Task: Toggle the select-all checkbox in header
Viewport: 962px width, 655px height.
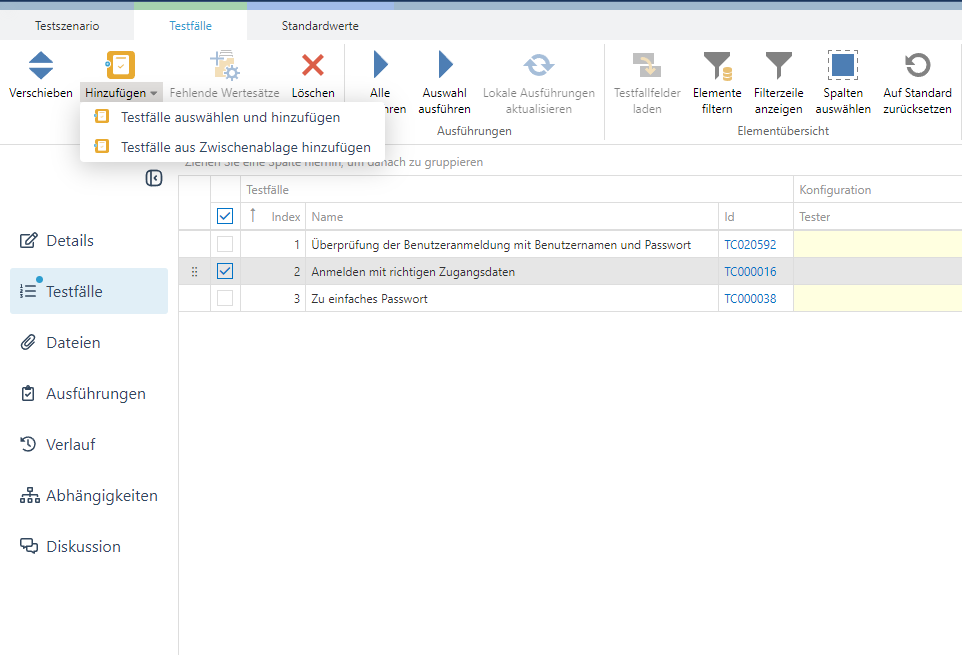Action: (225, 216)
